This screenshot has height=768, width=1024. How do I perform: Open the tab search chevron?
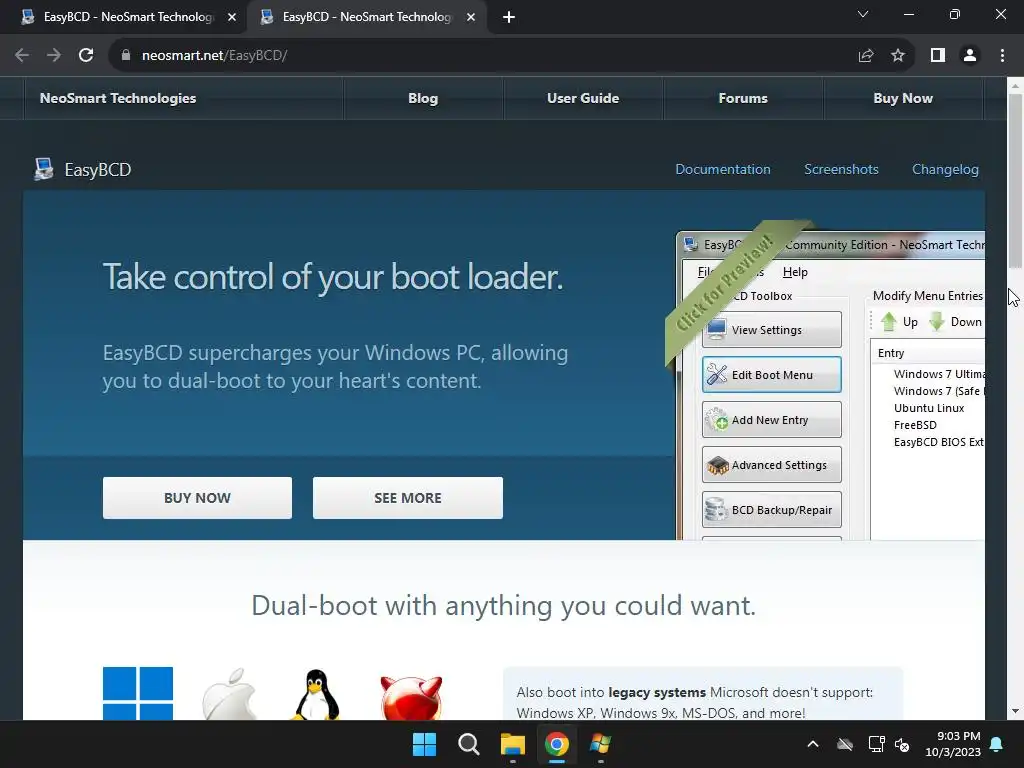point(863,14)
